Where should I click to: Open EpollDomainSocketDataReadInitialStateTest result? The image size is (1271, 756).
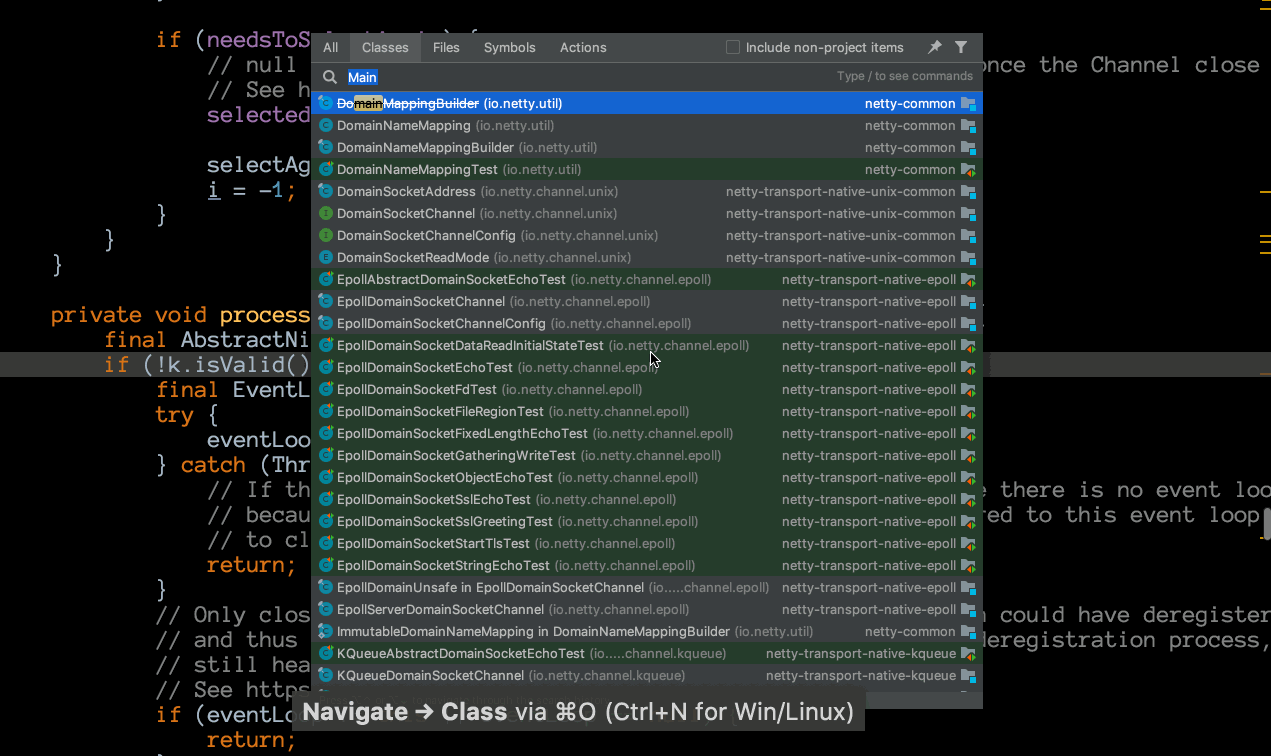[x=647, y=345]
